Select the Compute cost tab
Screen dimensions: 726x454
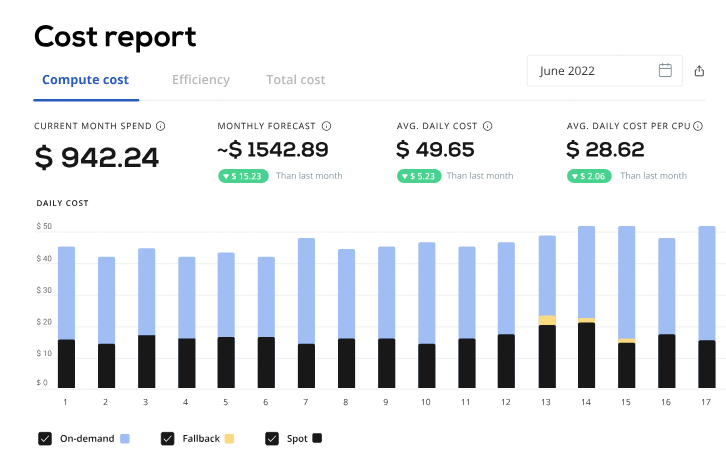coord(85,80)
